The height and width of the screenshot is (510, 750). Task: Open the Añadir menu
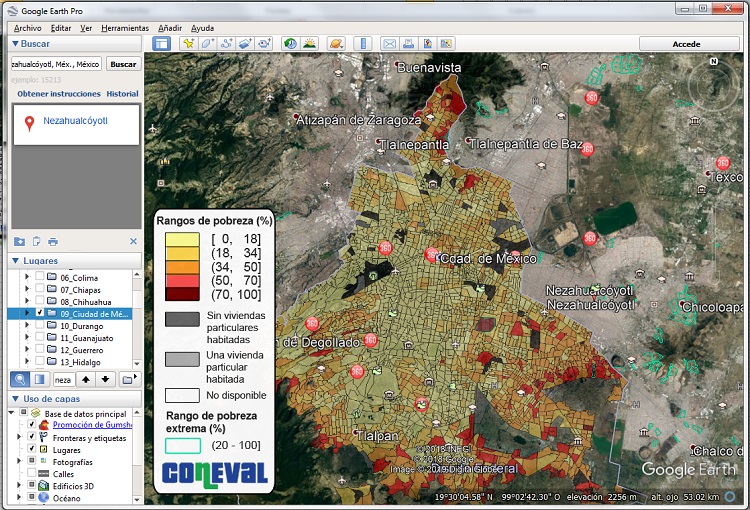click(x=169, y=28)
